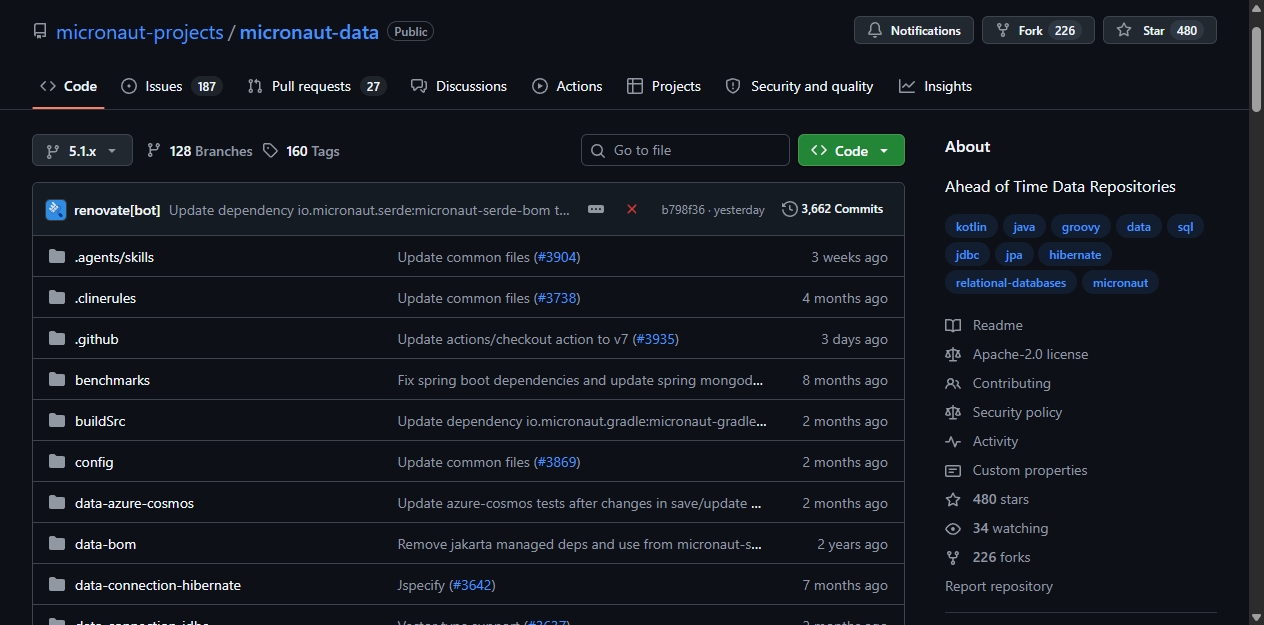Select the groovy topic tag
This screenshot has height=625, width=1264.
pos(1081,227)
